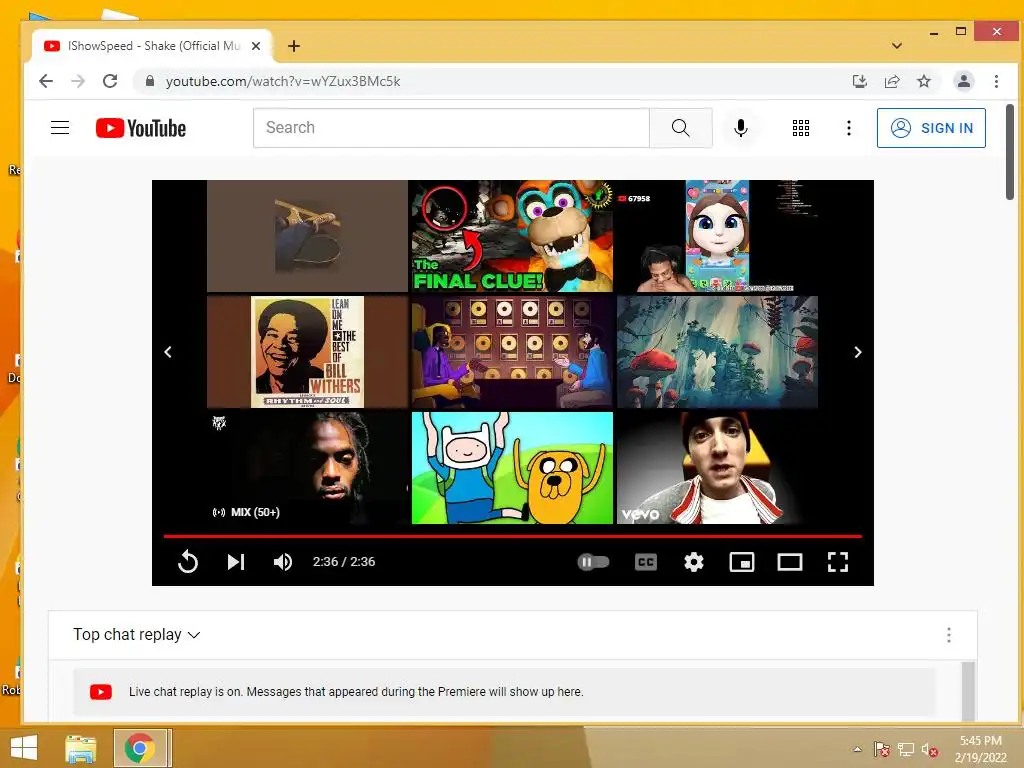Close the IShowSpeed tab

pyautogui.click(x=256, y=46)
